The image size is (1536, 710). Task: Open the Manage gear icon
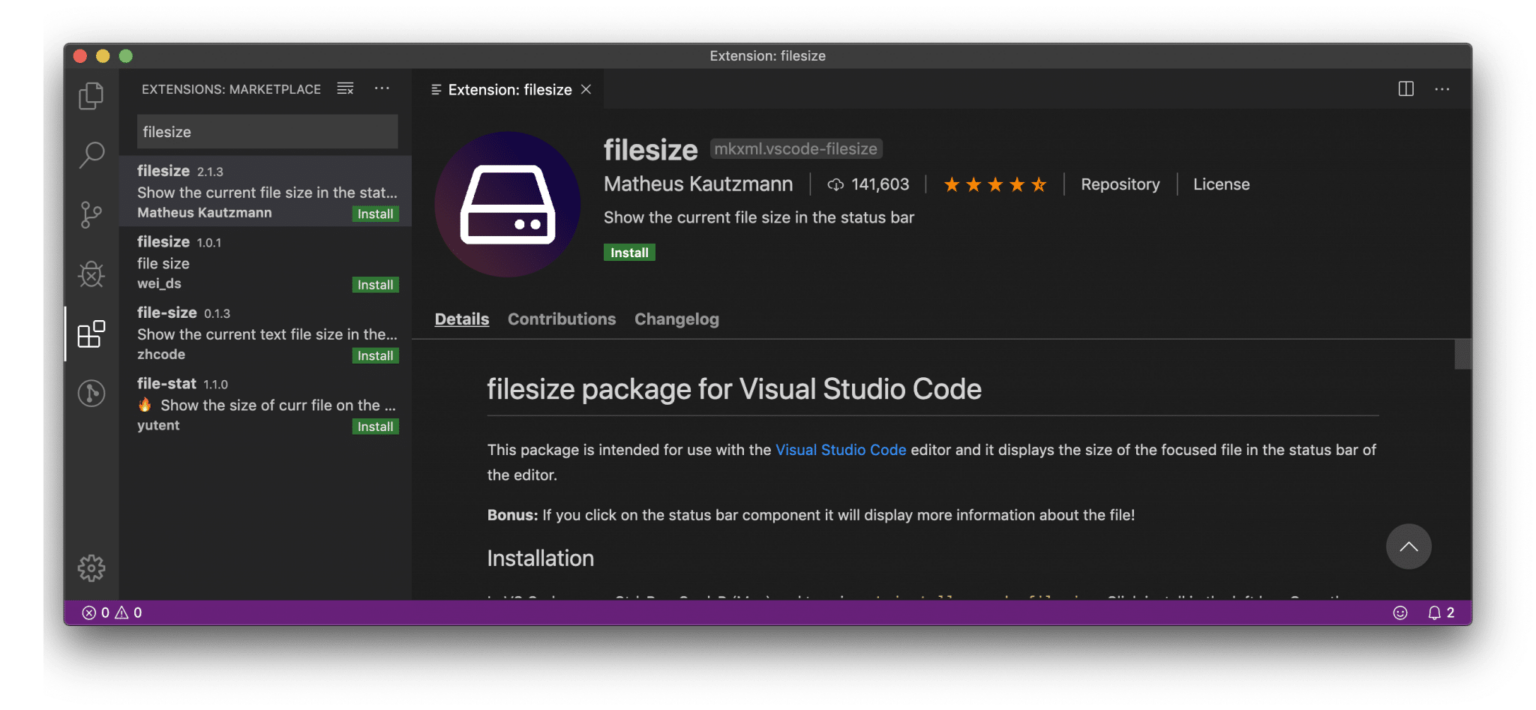coord(91,567)
